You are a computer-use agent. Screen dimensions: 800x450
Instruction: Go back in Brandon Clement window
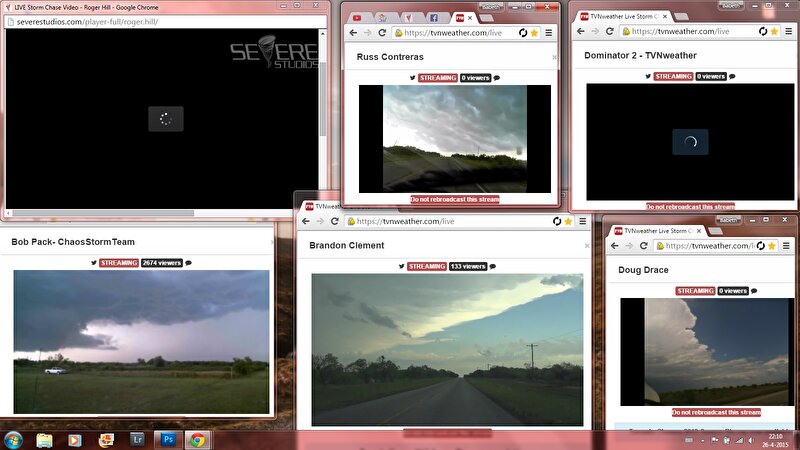point(306,221)
